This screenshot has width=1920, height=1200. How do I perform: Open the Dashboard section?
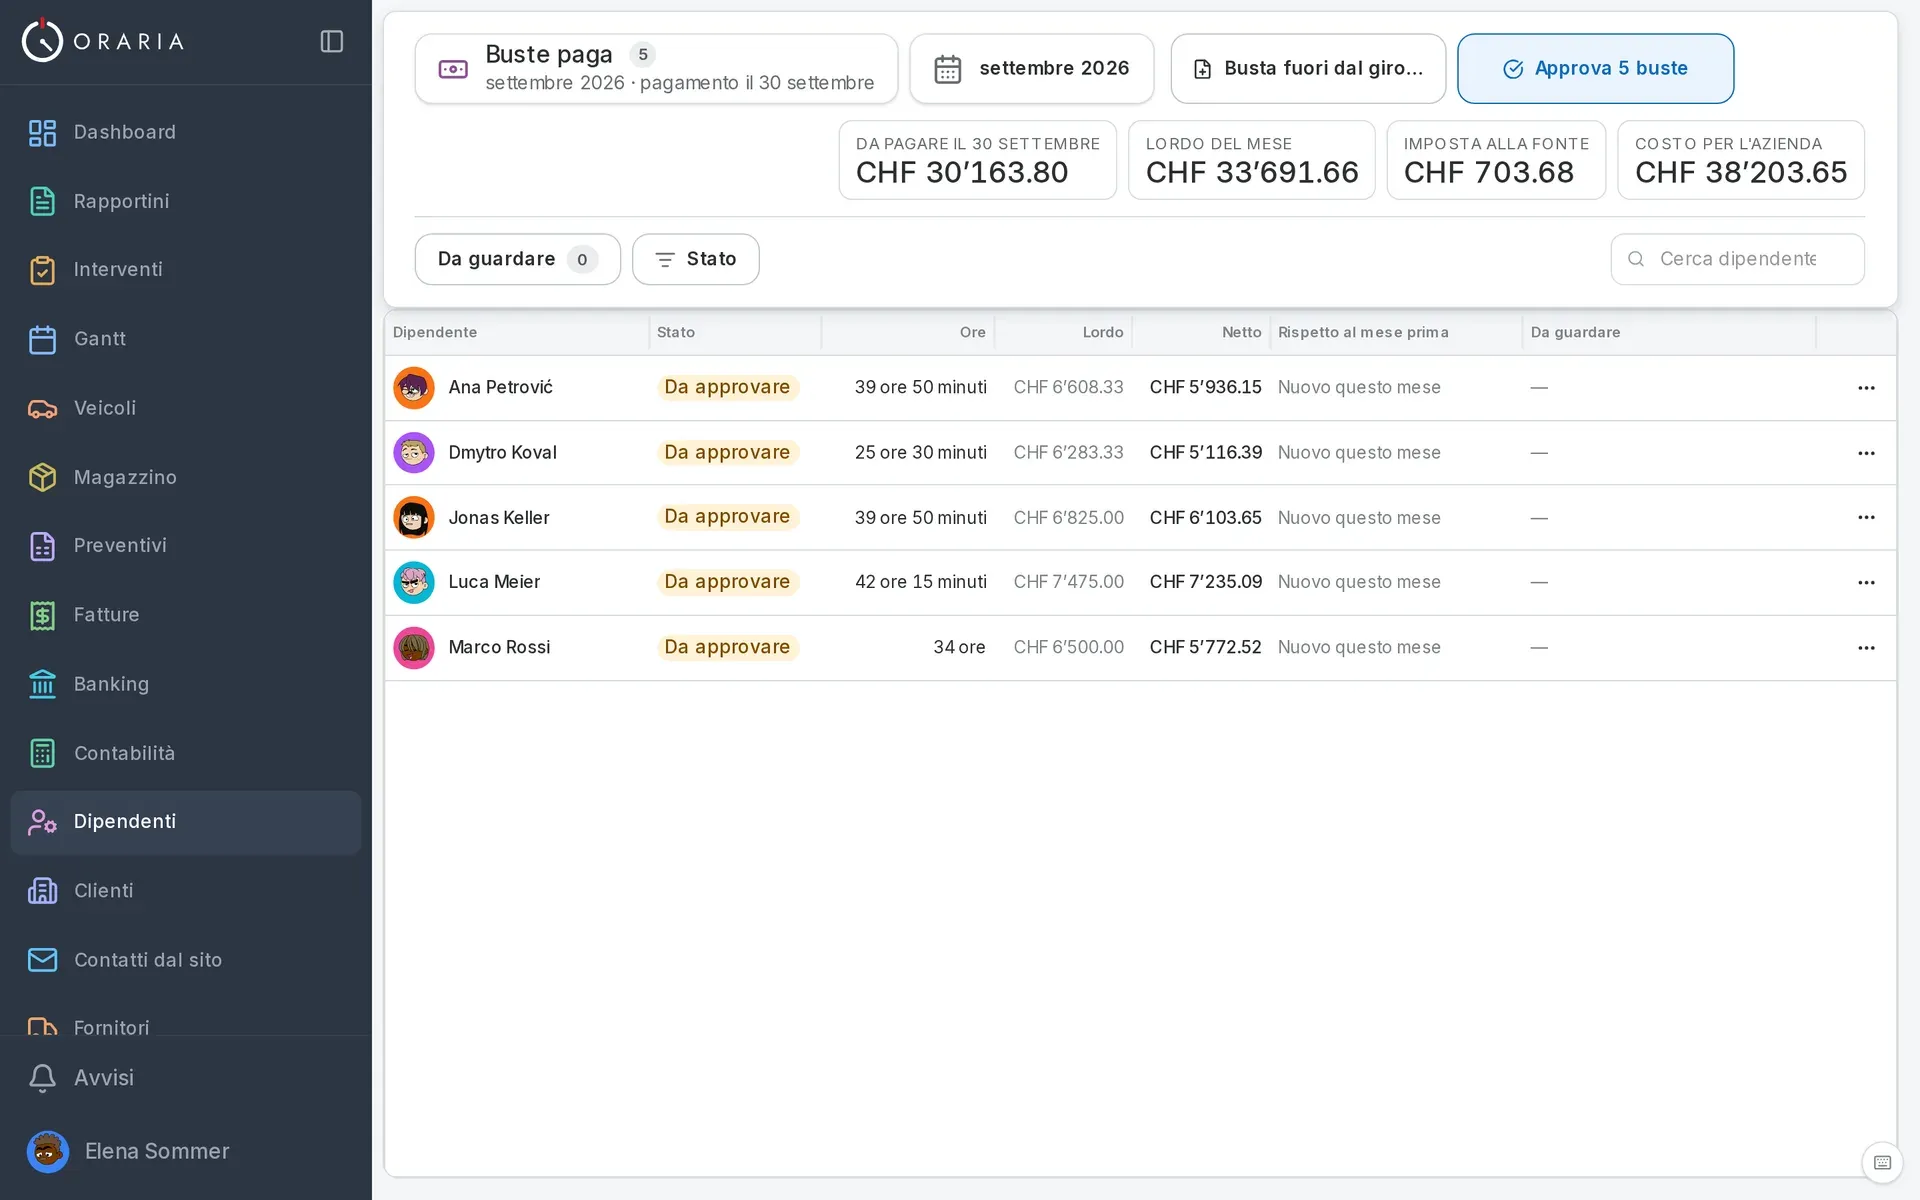coord(186,132)
